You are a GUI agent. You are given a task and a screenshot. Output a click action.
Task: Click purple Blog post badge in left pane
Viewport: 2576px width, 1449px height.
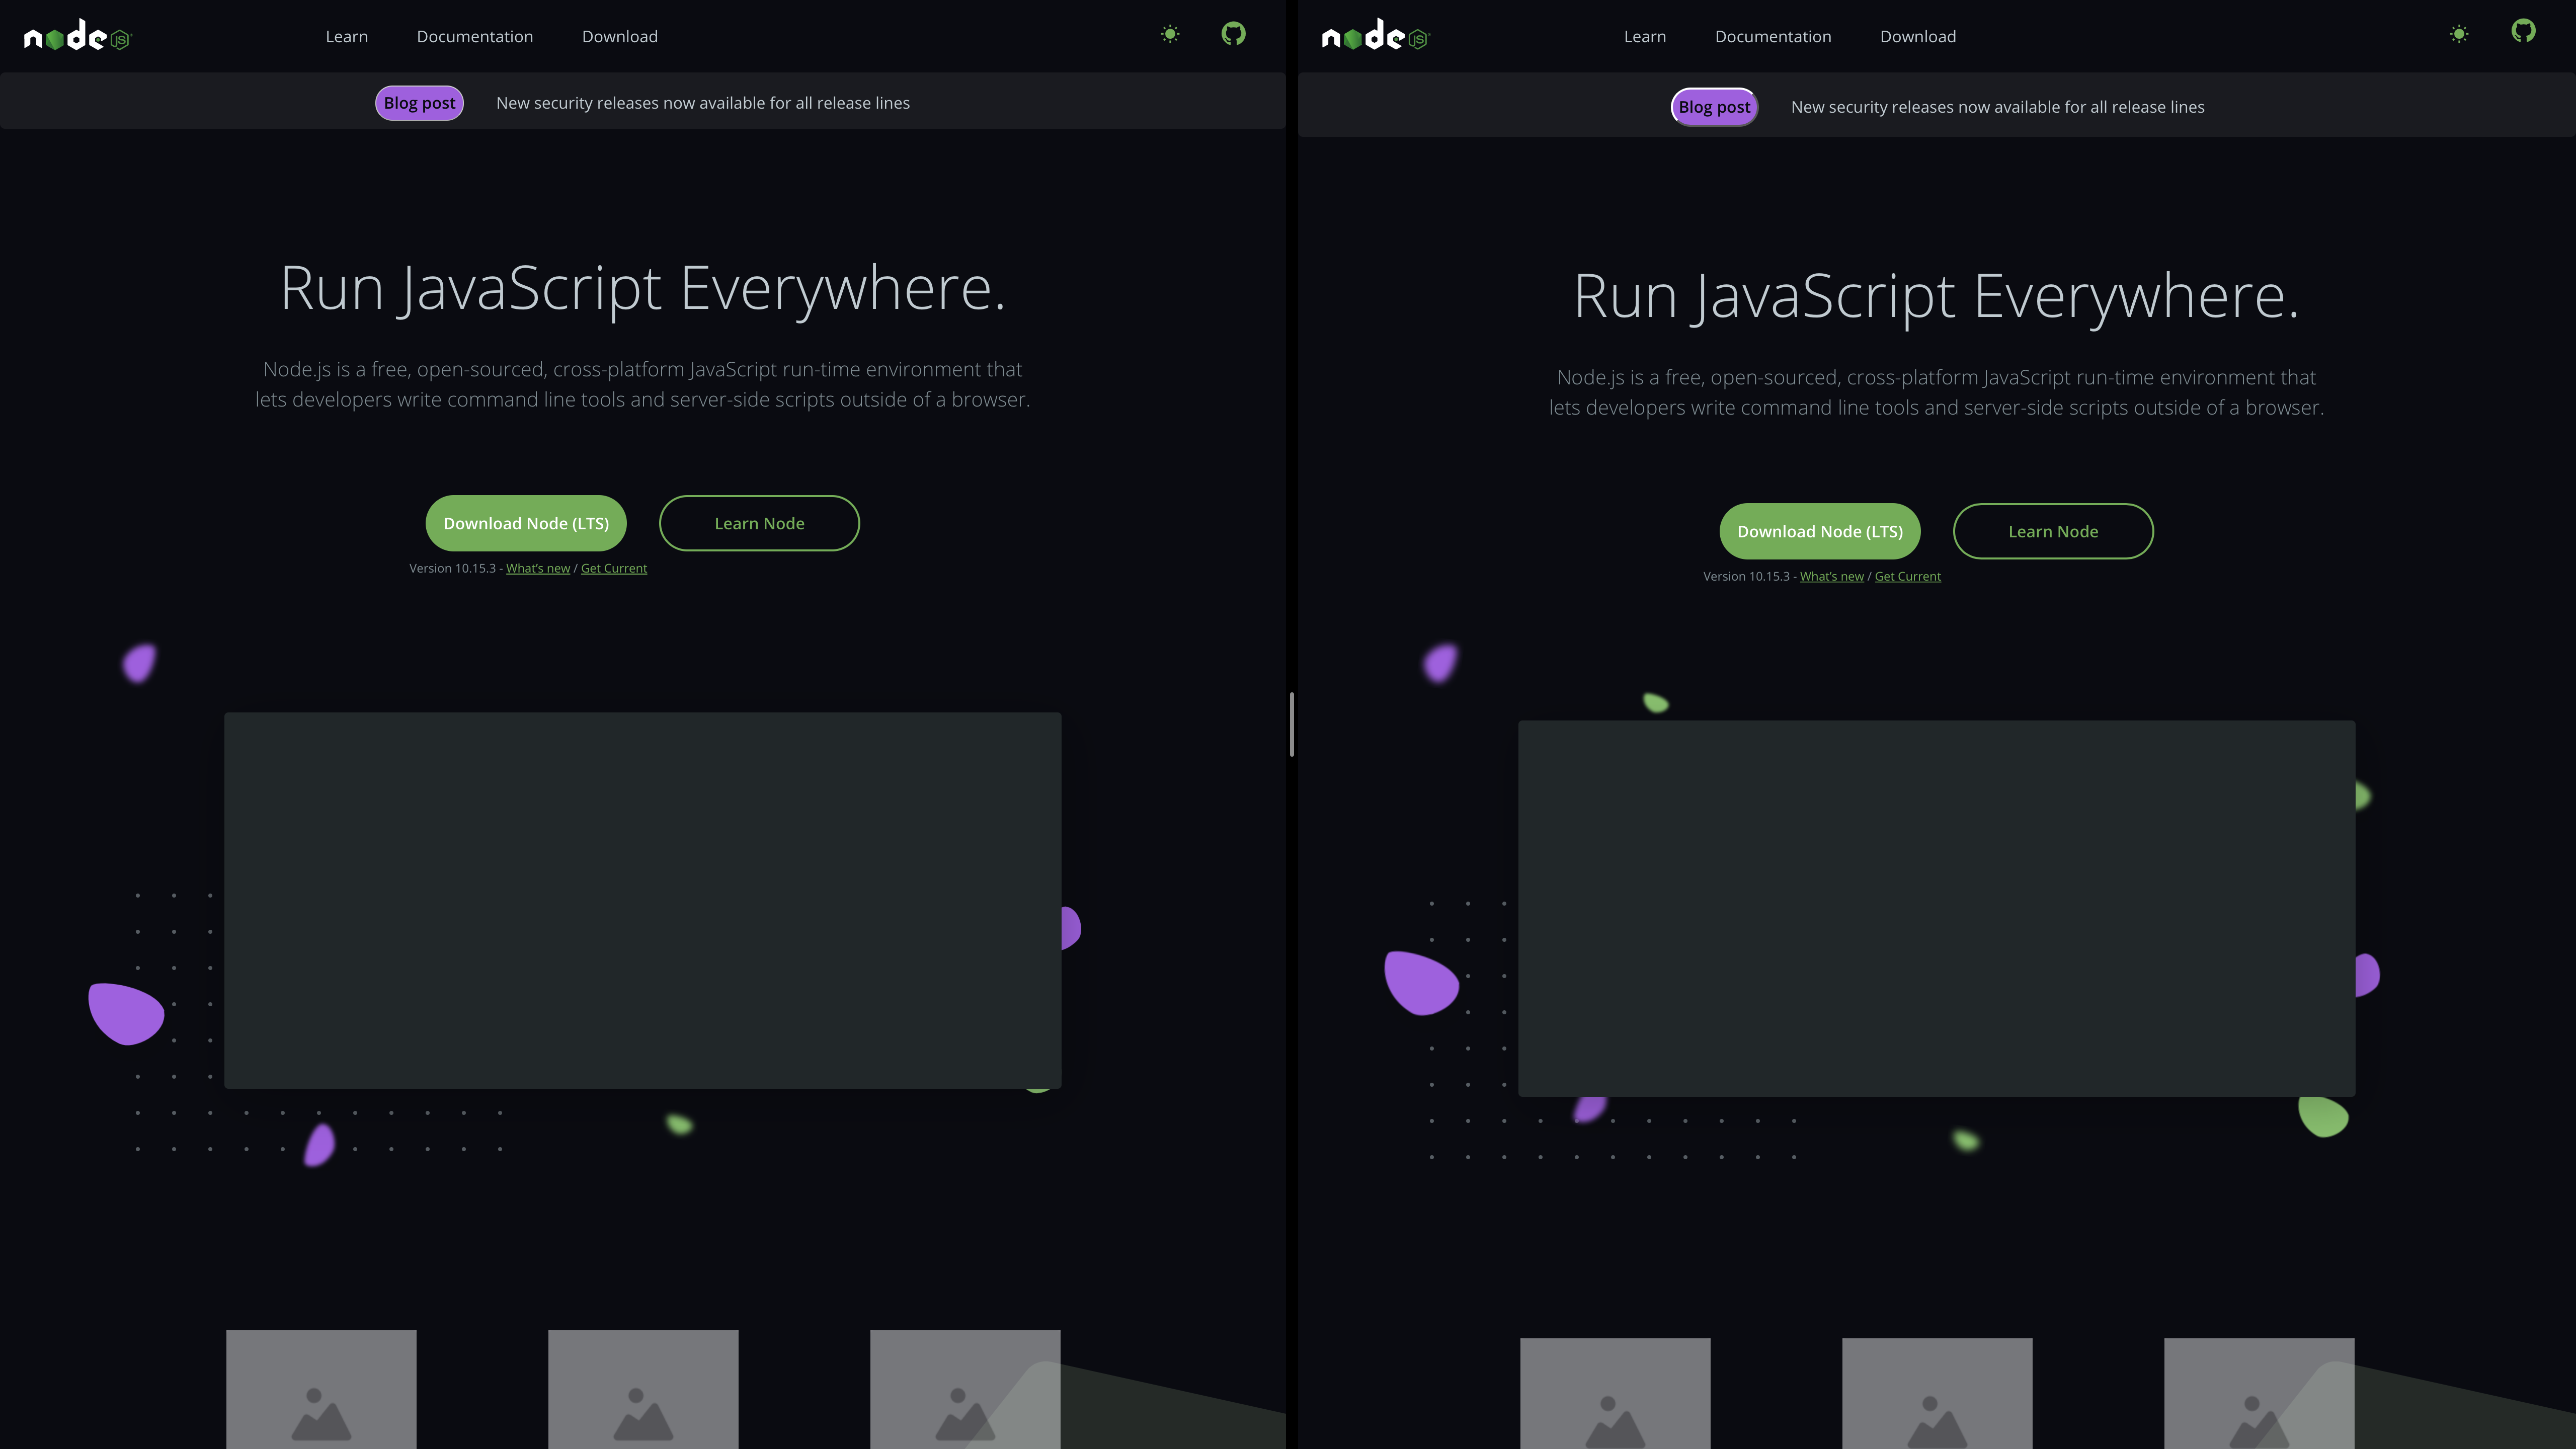tap(419, 103)
